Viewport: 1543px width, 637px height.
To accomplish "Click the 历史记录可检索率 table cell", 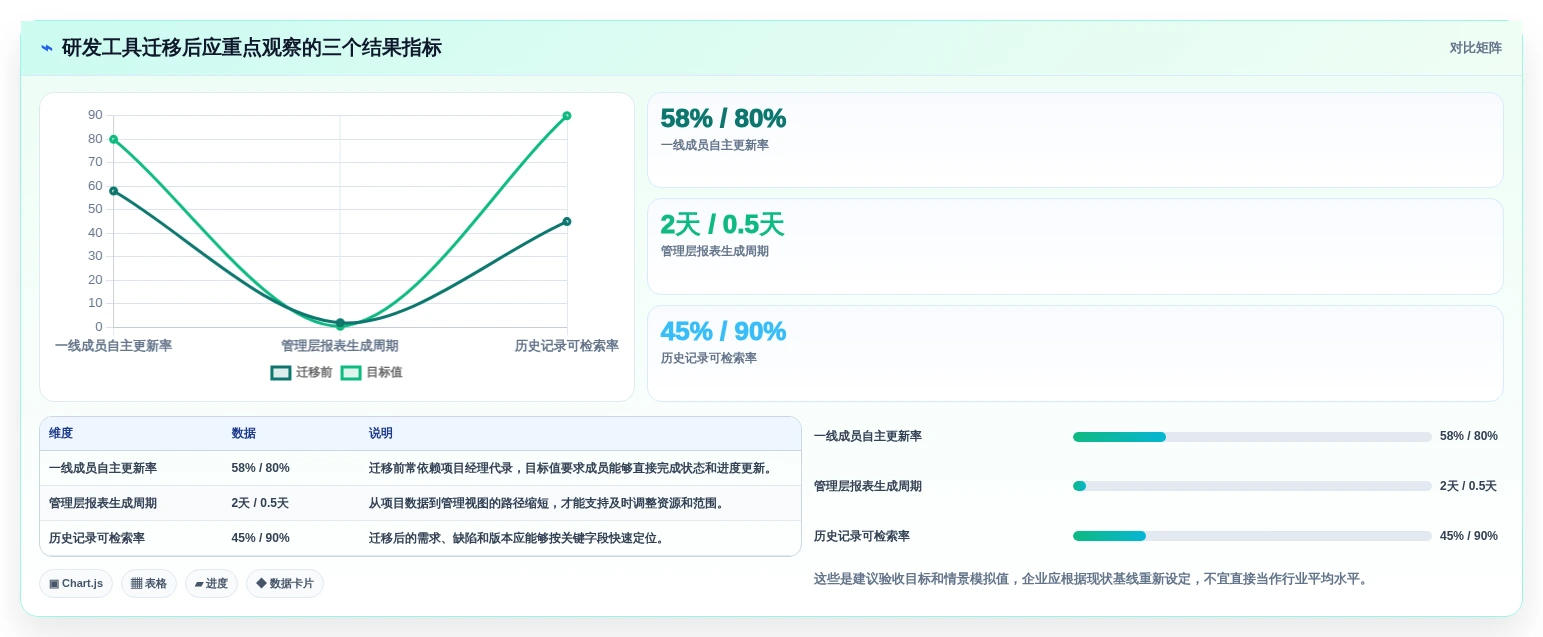I will pos(97,538).
